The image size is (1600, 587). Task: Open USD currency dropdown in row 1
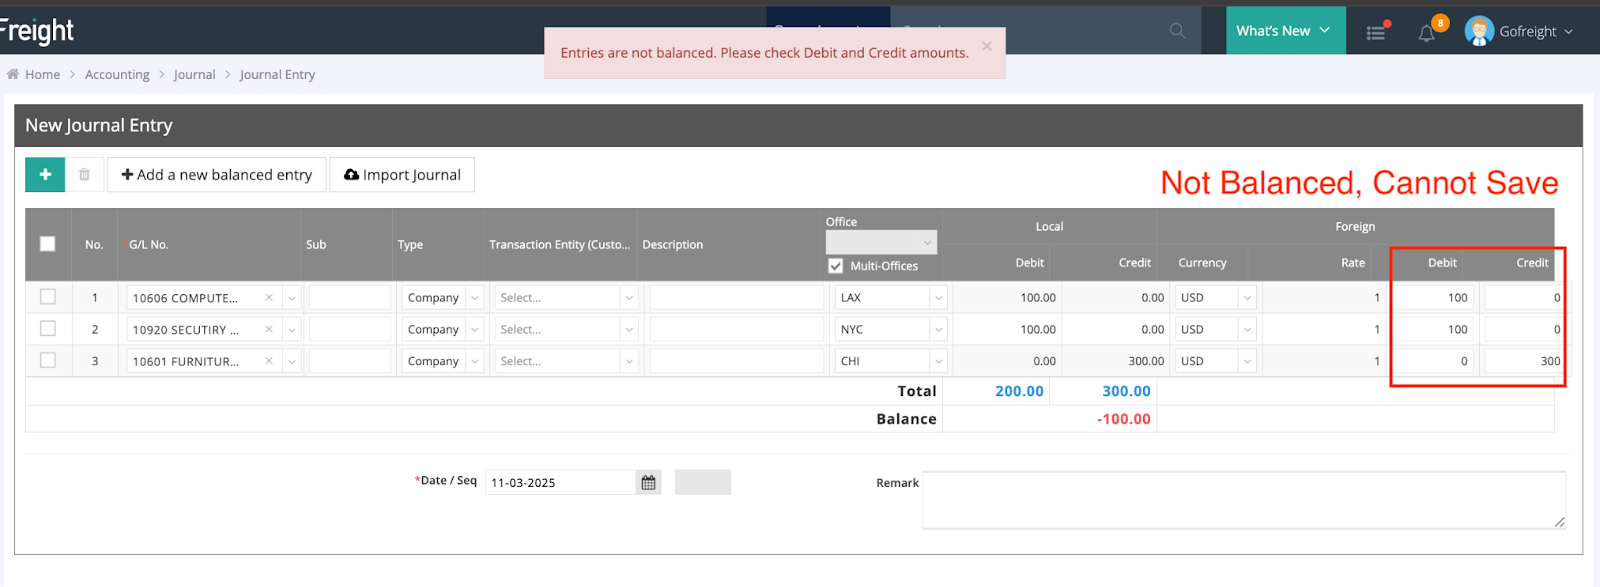click(1246, 298)
